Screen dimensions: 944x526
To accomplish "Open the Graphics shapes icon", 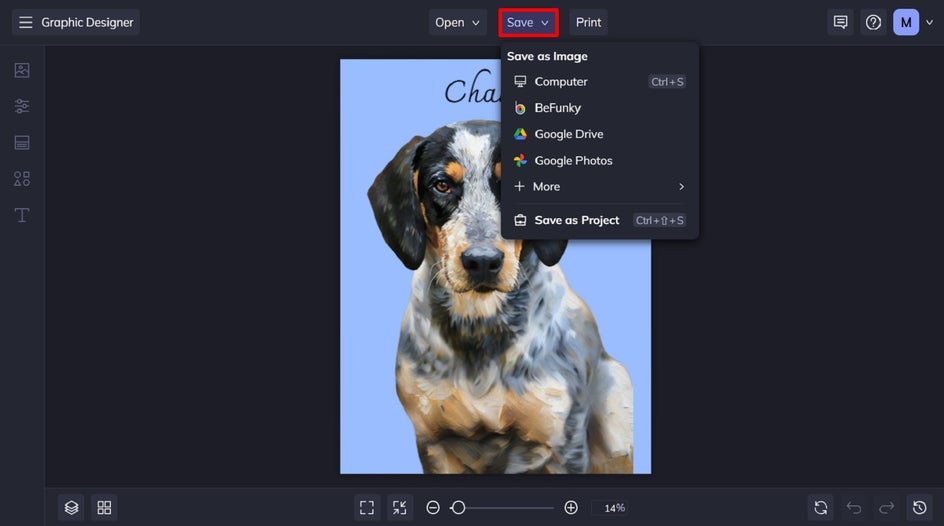I will point(22,179).
